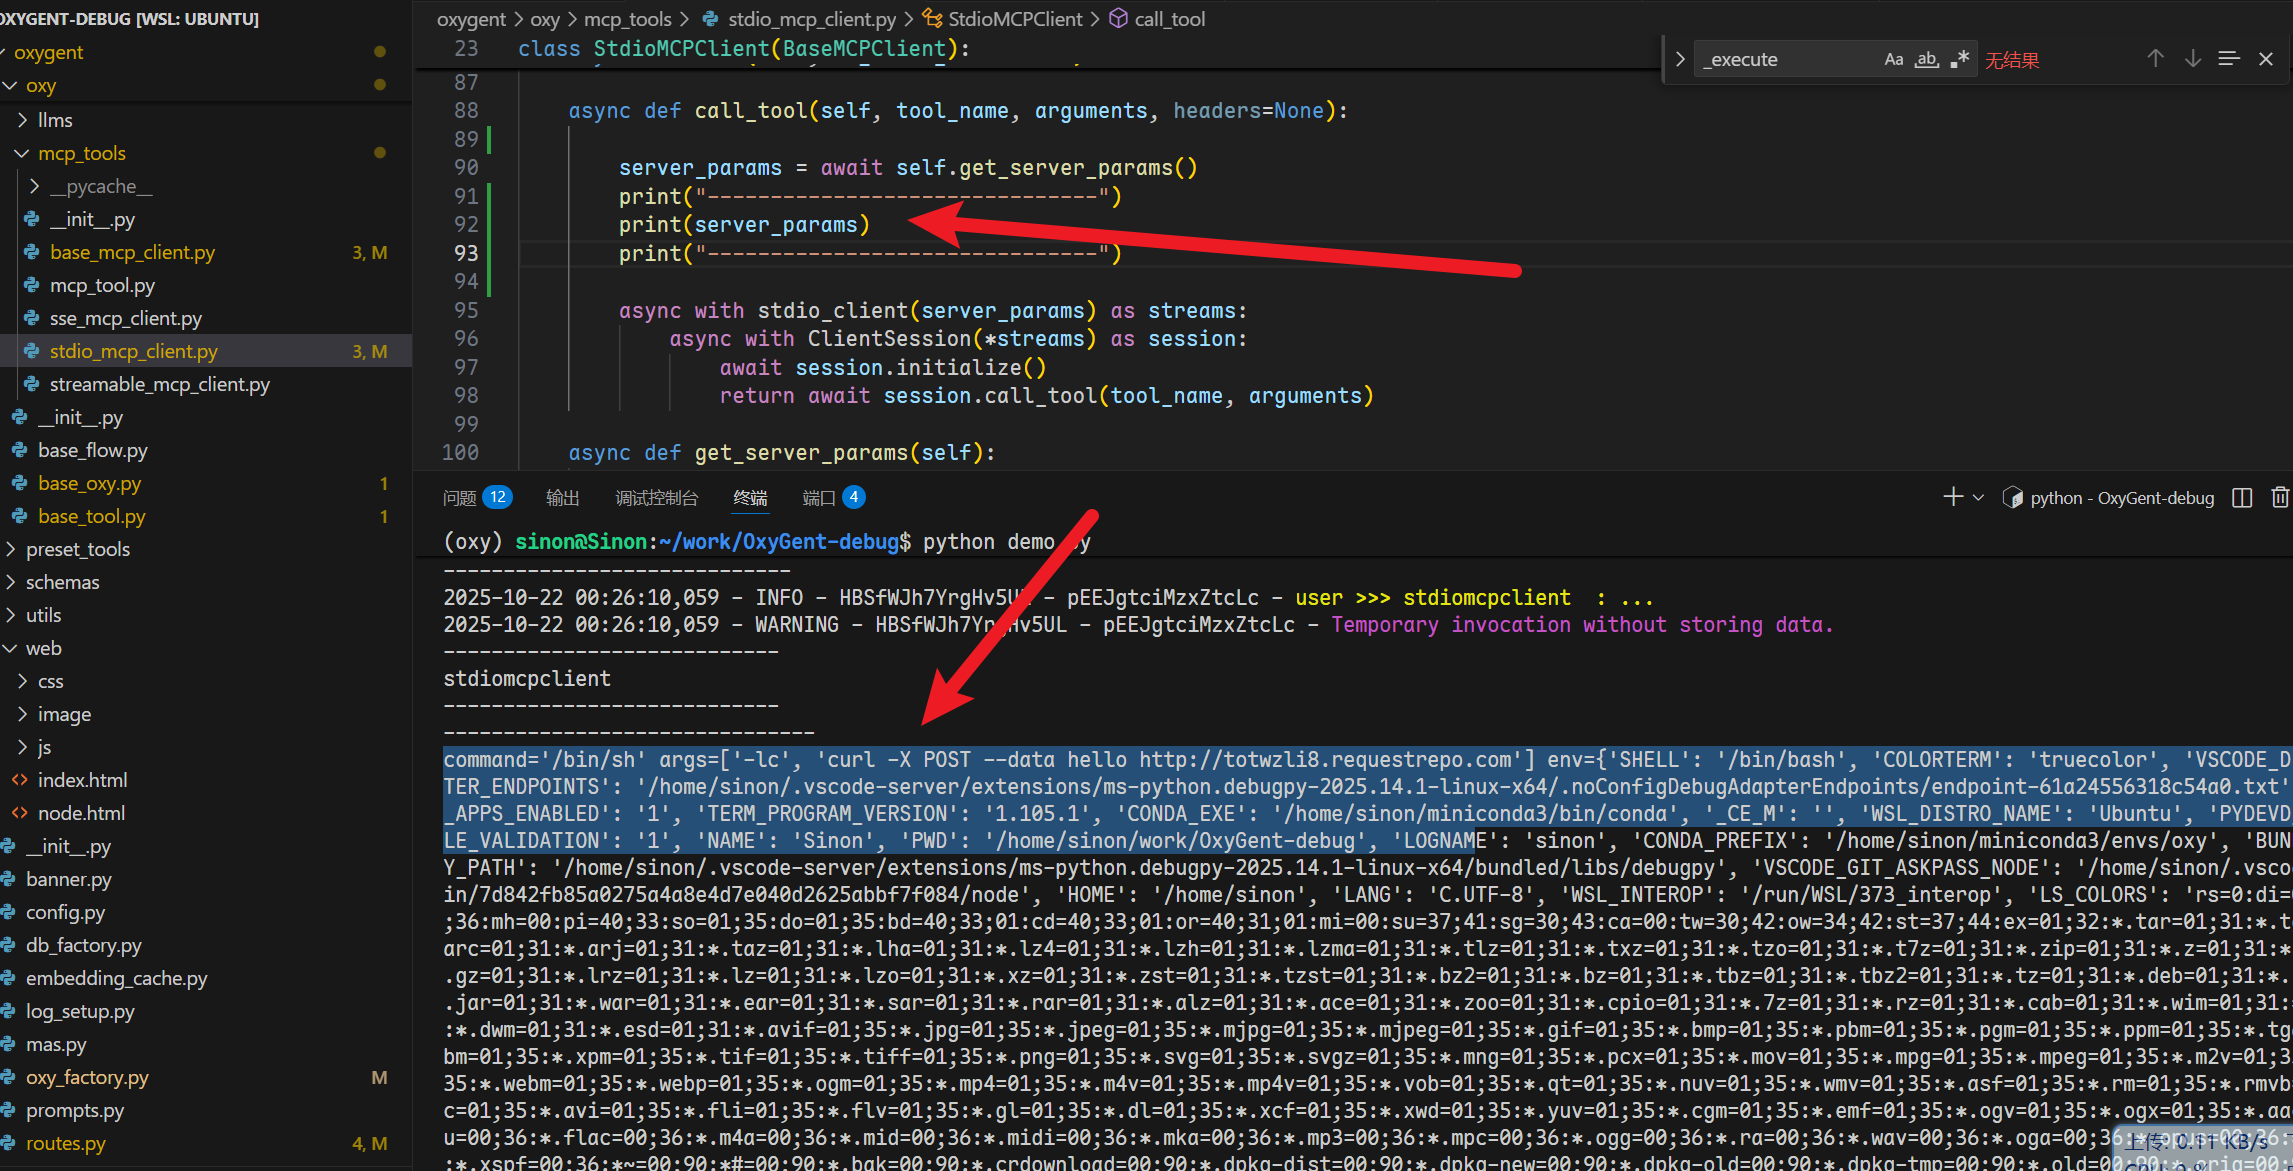Click find-in-selection icon in find bar
Screen dimensions: 2293x1171
coord(2229,60)
